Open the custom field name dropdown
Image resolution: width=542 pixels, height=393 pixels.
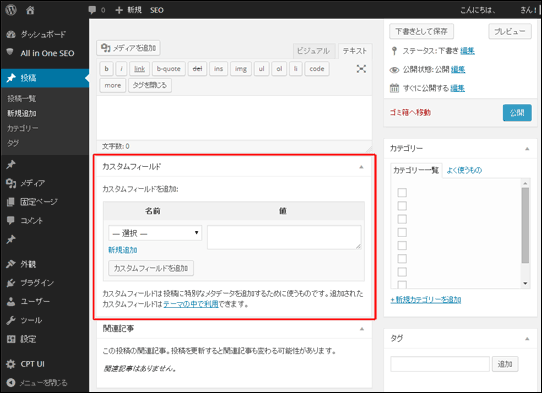[155, 233]
